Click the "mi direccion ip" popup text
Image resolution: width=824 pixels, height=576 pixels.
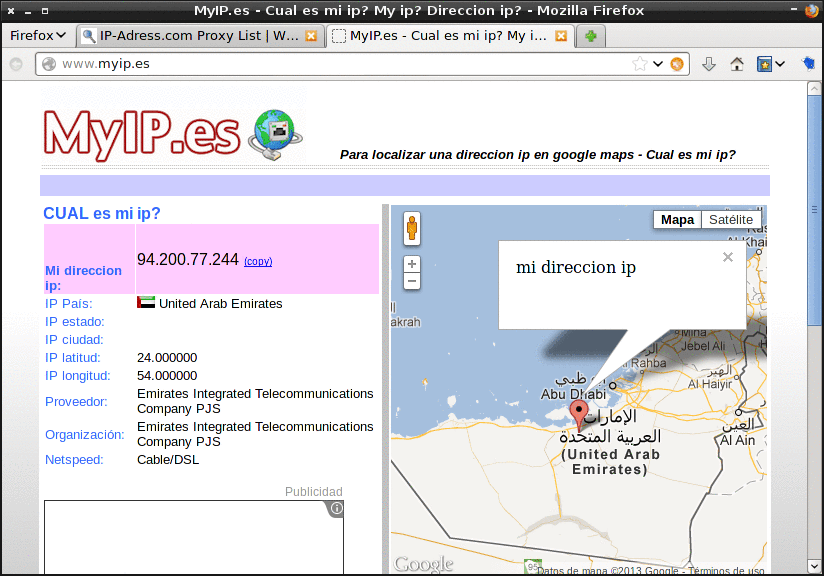tap(576, 268)
